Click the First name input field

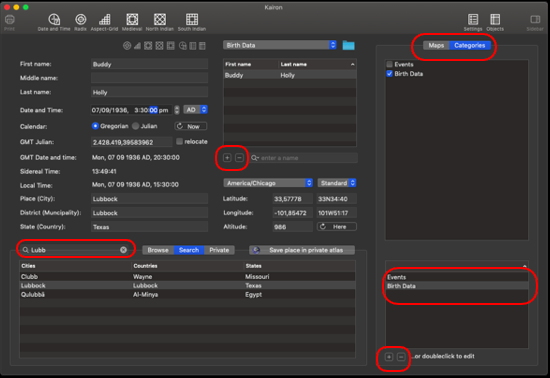(149, 64)
